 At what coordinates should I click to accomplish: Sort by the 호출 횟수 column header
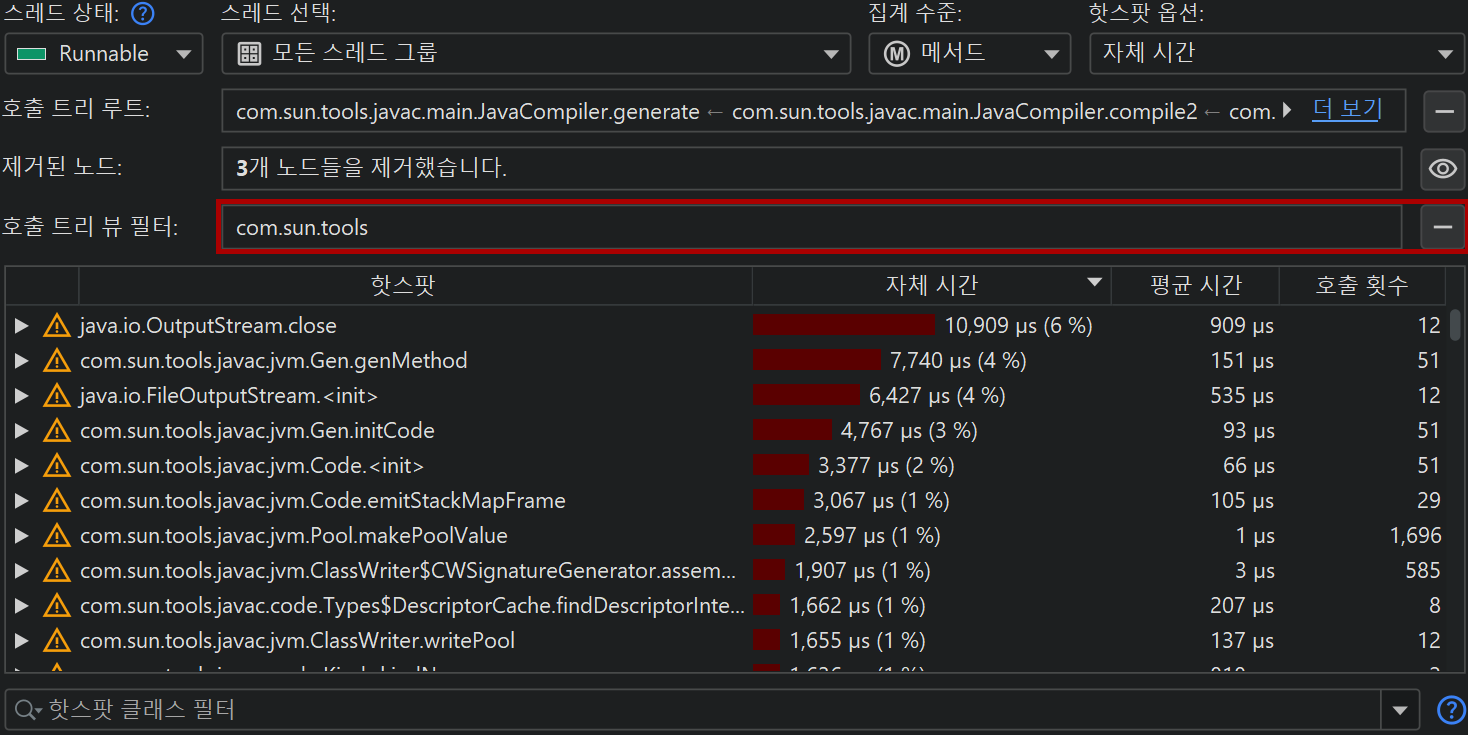(x=1362, y=285)
